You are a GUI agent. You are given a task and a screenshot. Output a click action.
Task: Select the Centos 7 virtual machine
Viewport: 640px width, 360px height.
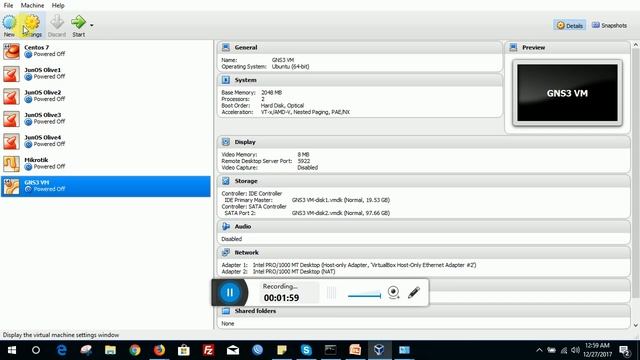(106, 51)
